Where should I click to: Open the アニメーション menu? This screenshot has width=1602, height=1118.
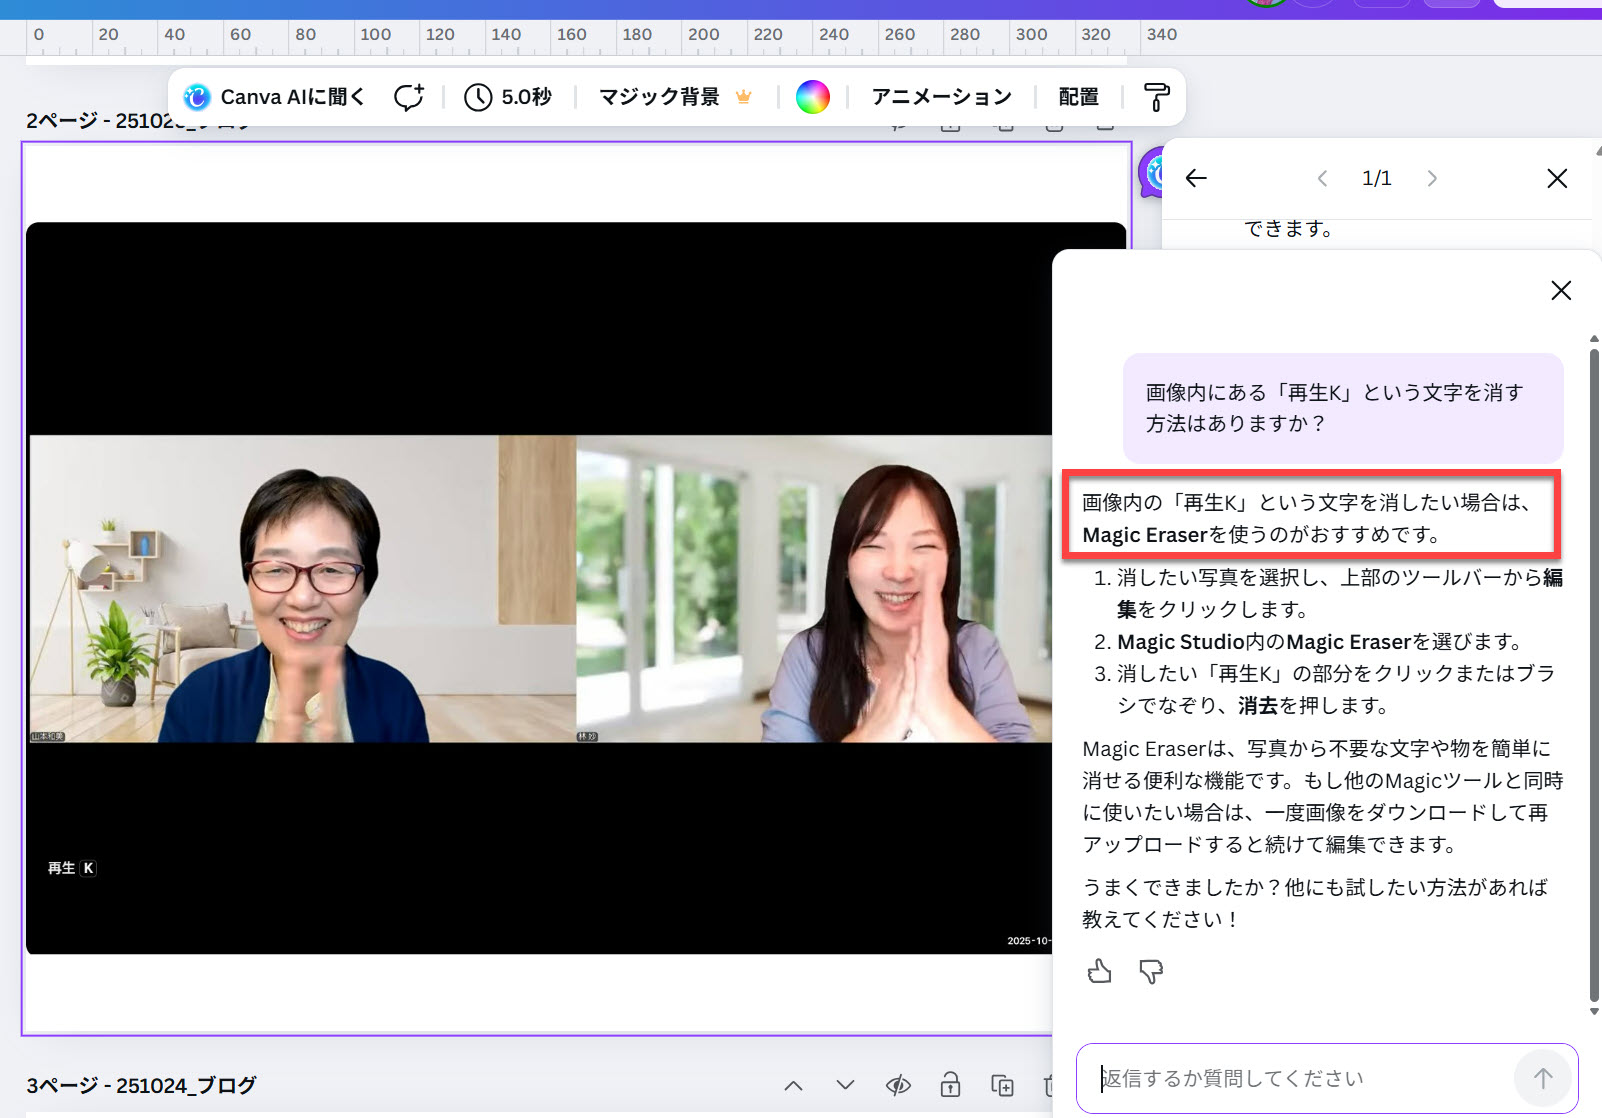[x=941, y=97]
